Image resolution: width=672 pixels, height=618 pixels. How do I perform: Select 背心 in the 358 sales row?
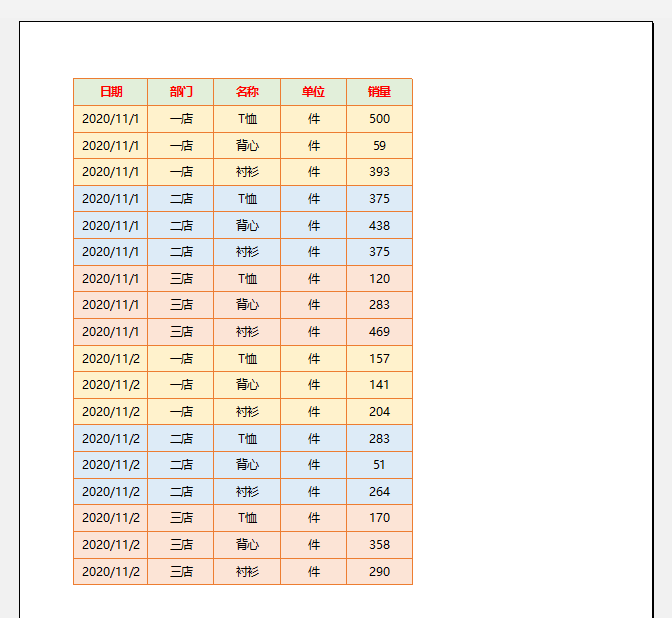(x=247, y=545)
